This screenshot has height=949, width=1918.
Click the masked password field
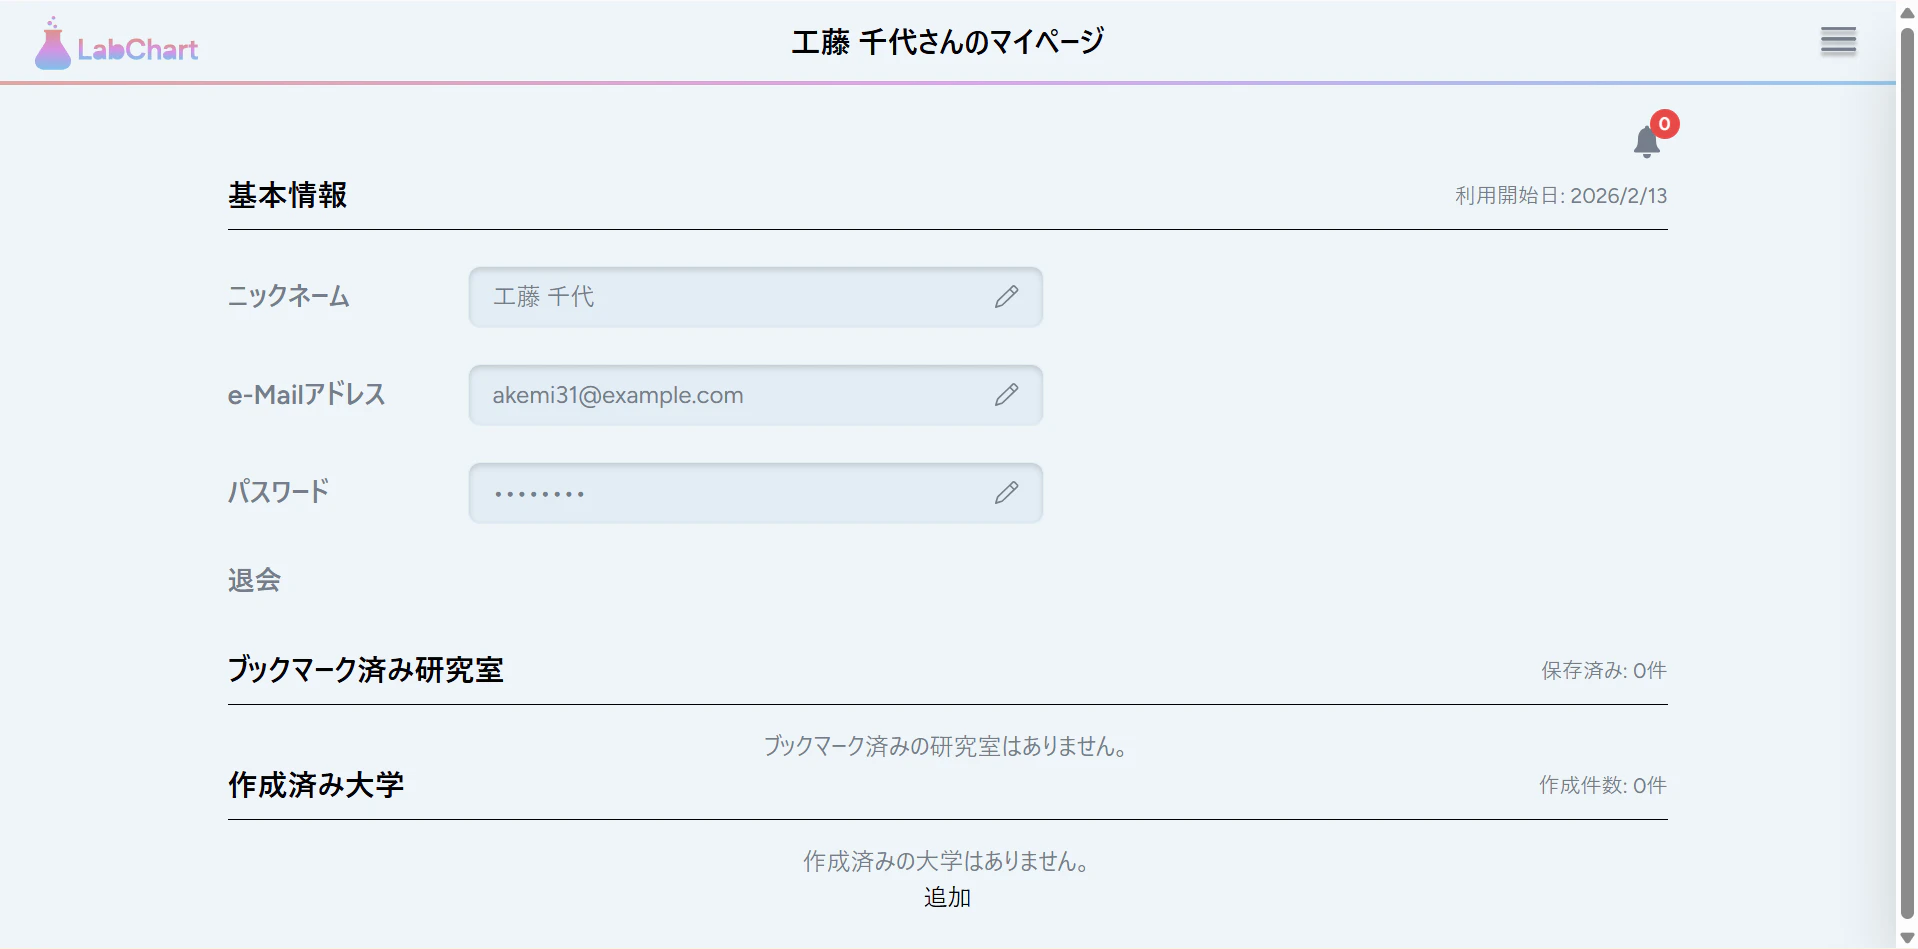click(x=755, y=493)
